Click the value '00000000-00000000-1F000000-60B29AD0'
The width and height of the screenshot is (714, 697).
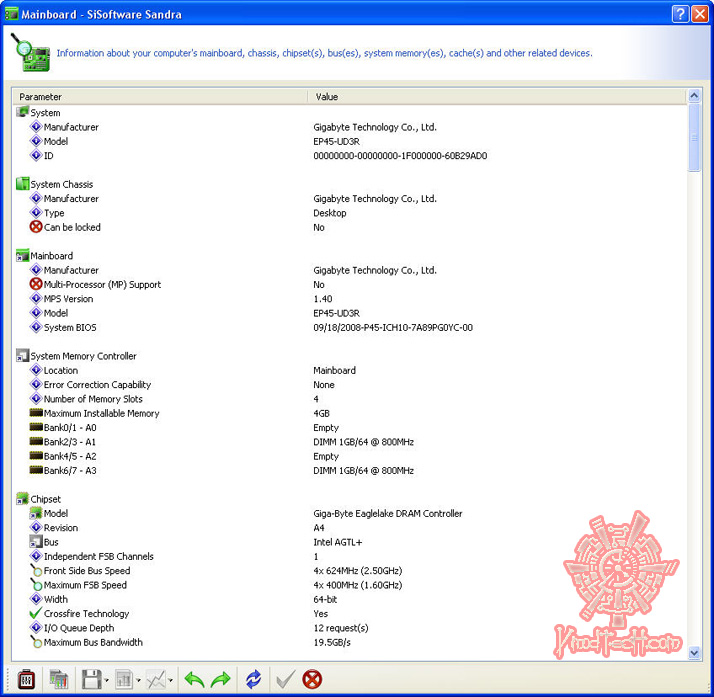400,155
